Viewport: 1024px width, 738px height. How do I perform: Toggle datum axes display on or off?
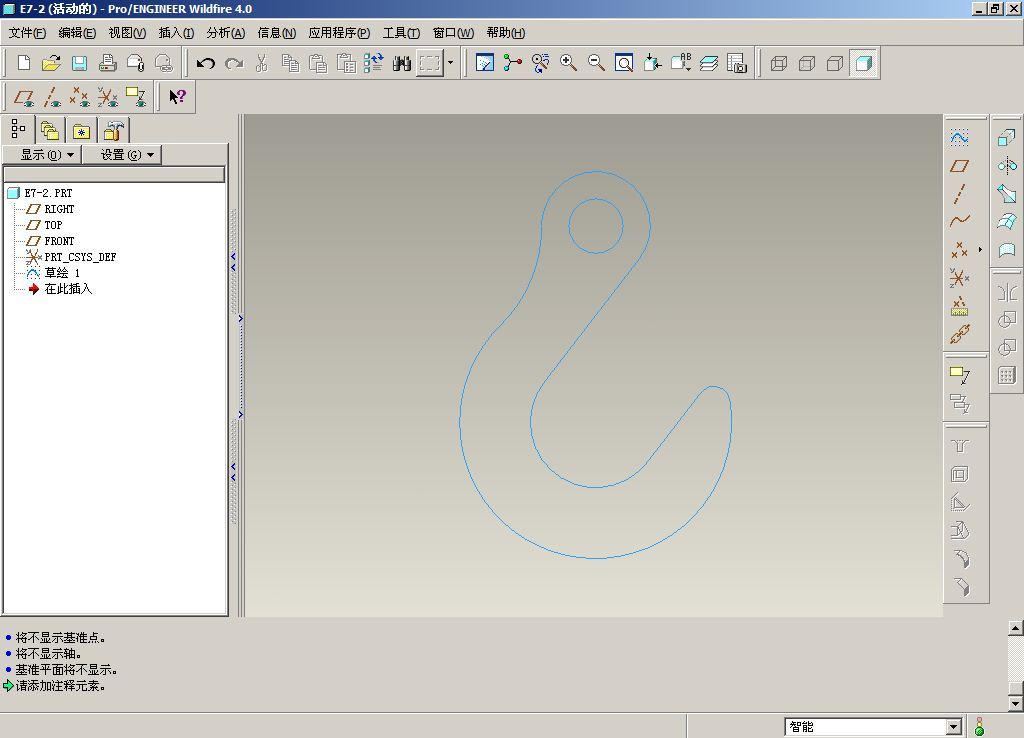52,97
